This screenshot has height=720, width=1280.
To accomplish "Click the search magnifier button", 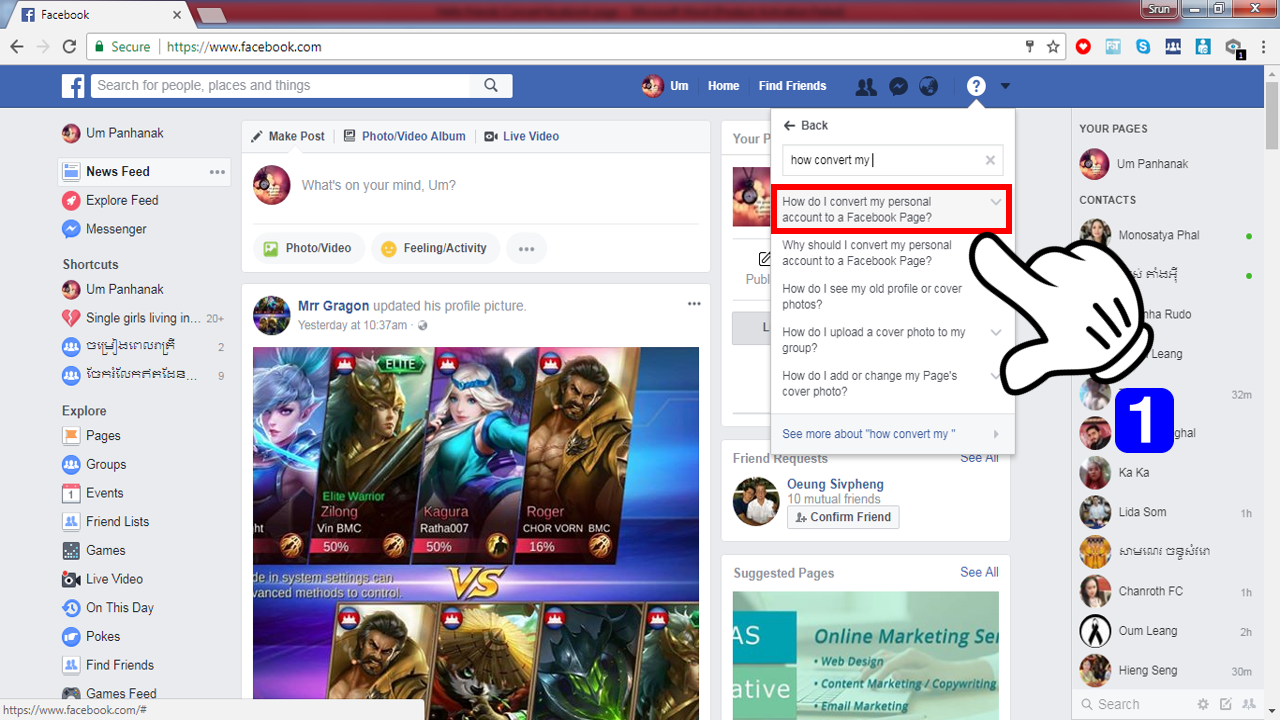I will tap(491, 86).
